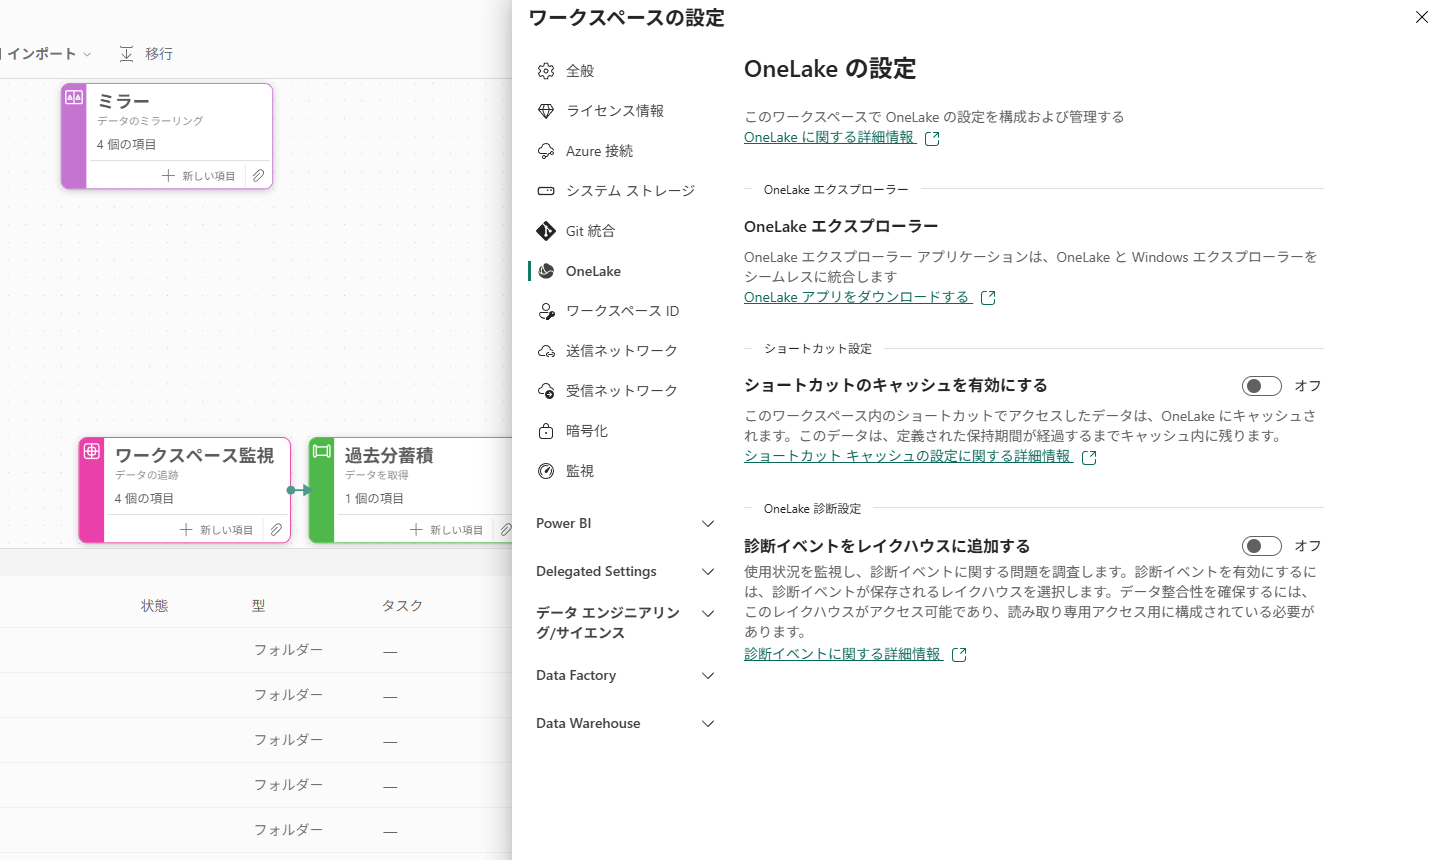
Task: Click 4 個の項目 on ミラー card
Action: coord(126,145)
